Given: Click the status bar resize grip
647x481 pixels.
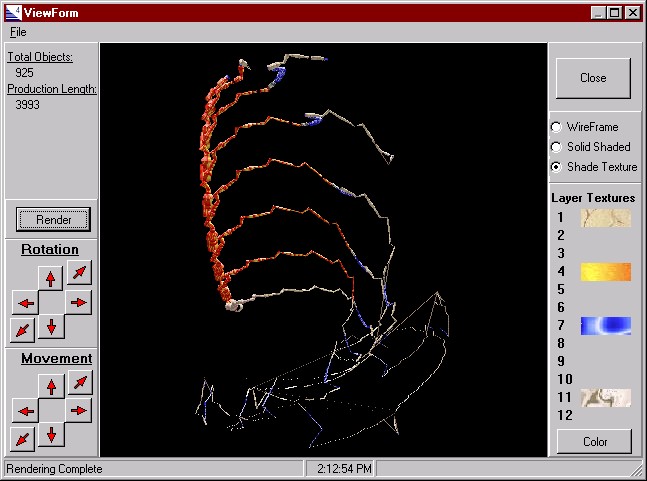Looking at the screenshot, I should coord(637,470).
